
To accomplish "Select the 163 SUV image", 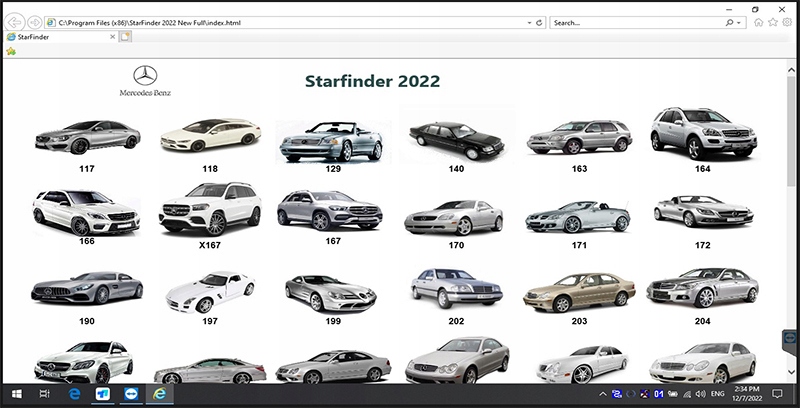I will tap(579, 137).
